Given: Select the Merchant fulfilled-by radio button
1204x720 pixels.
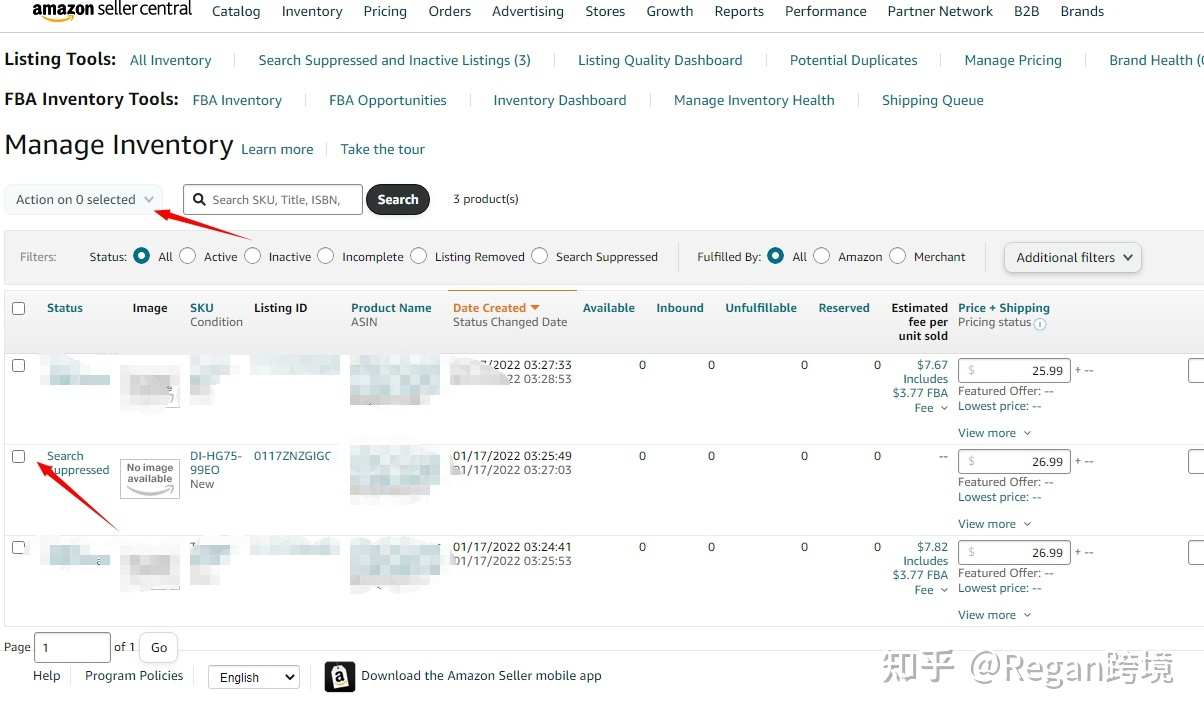Looking at the screenshot, I should tap(897, 256).
